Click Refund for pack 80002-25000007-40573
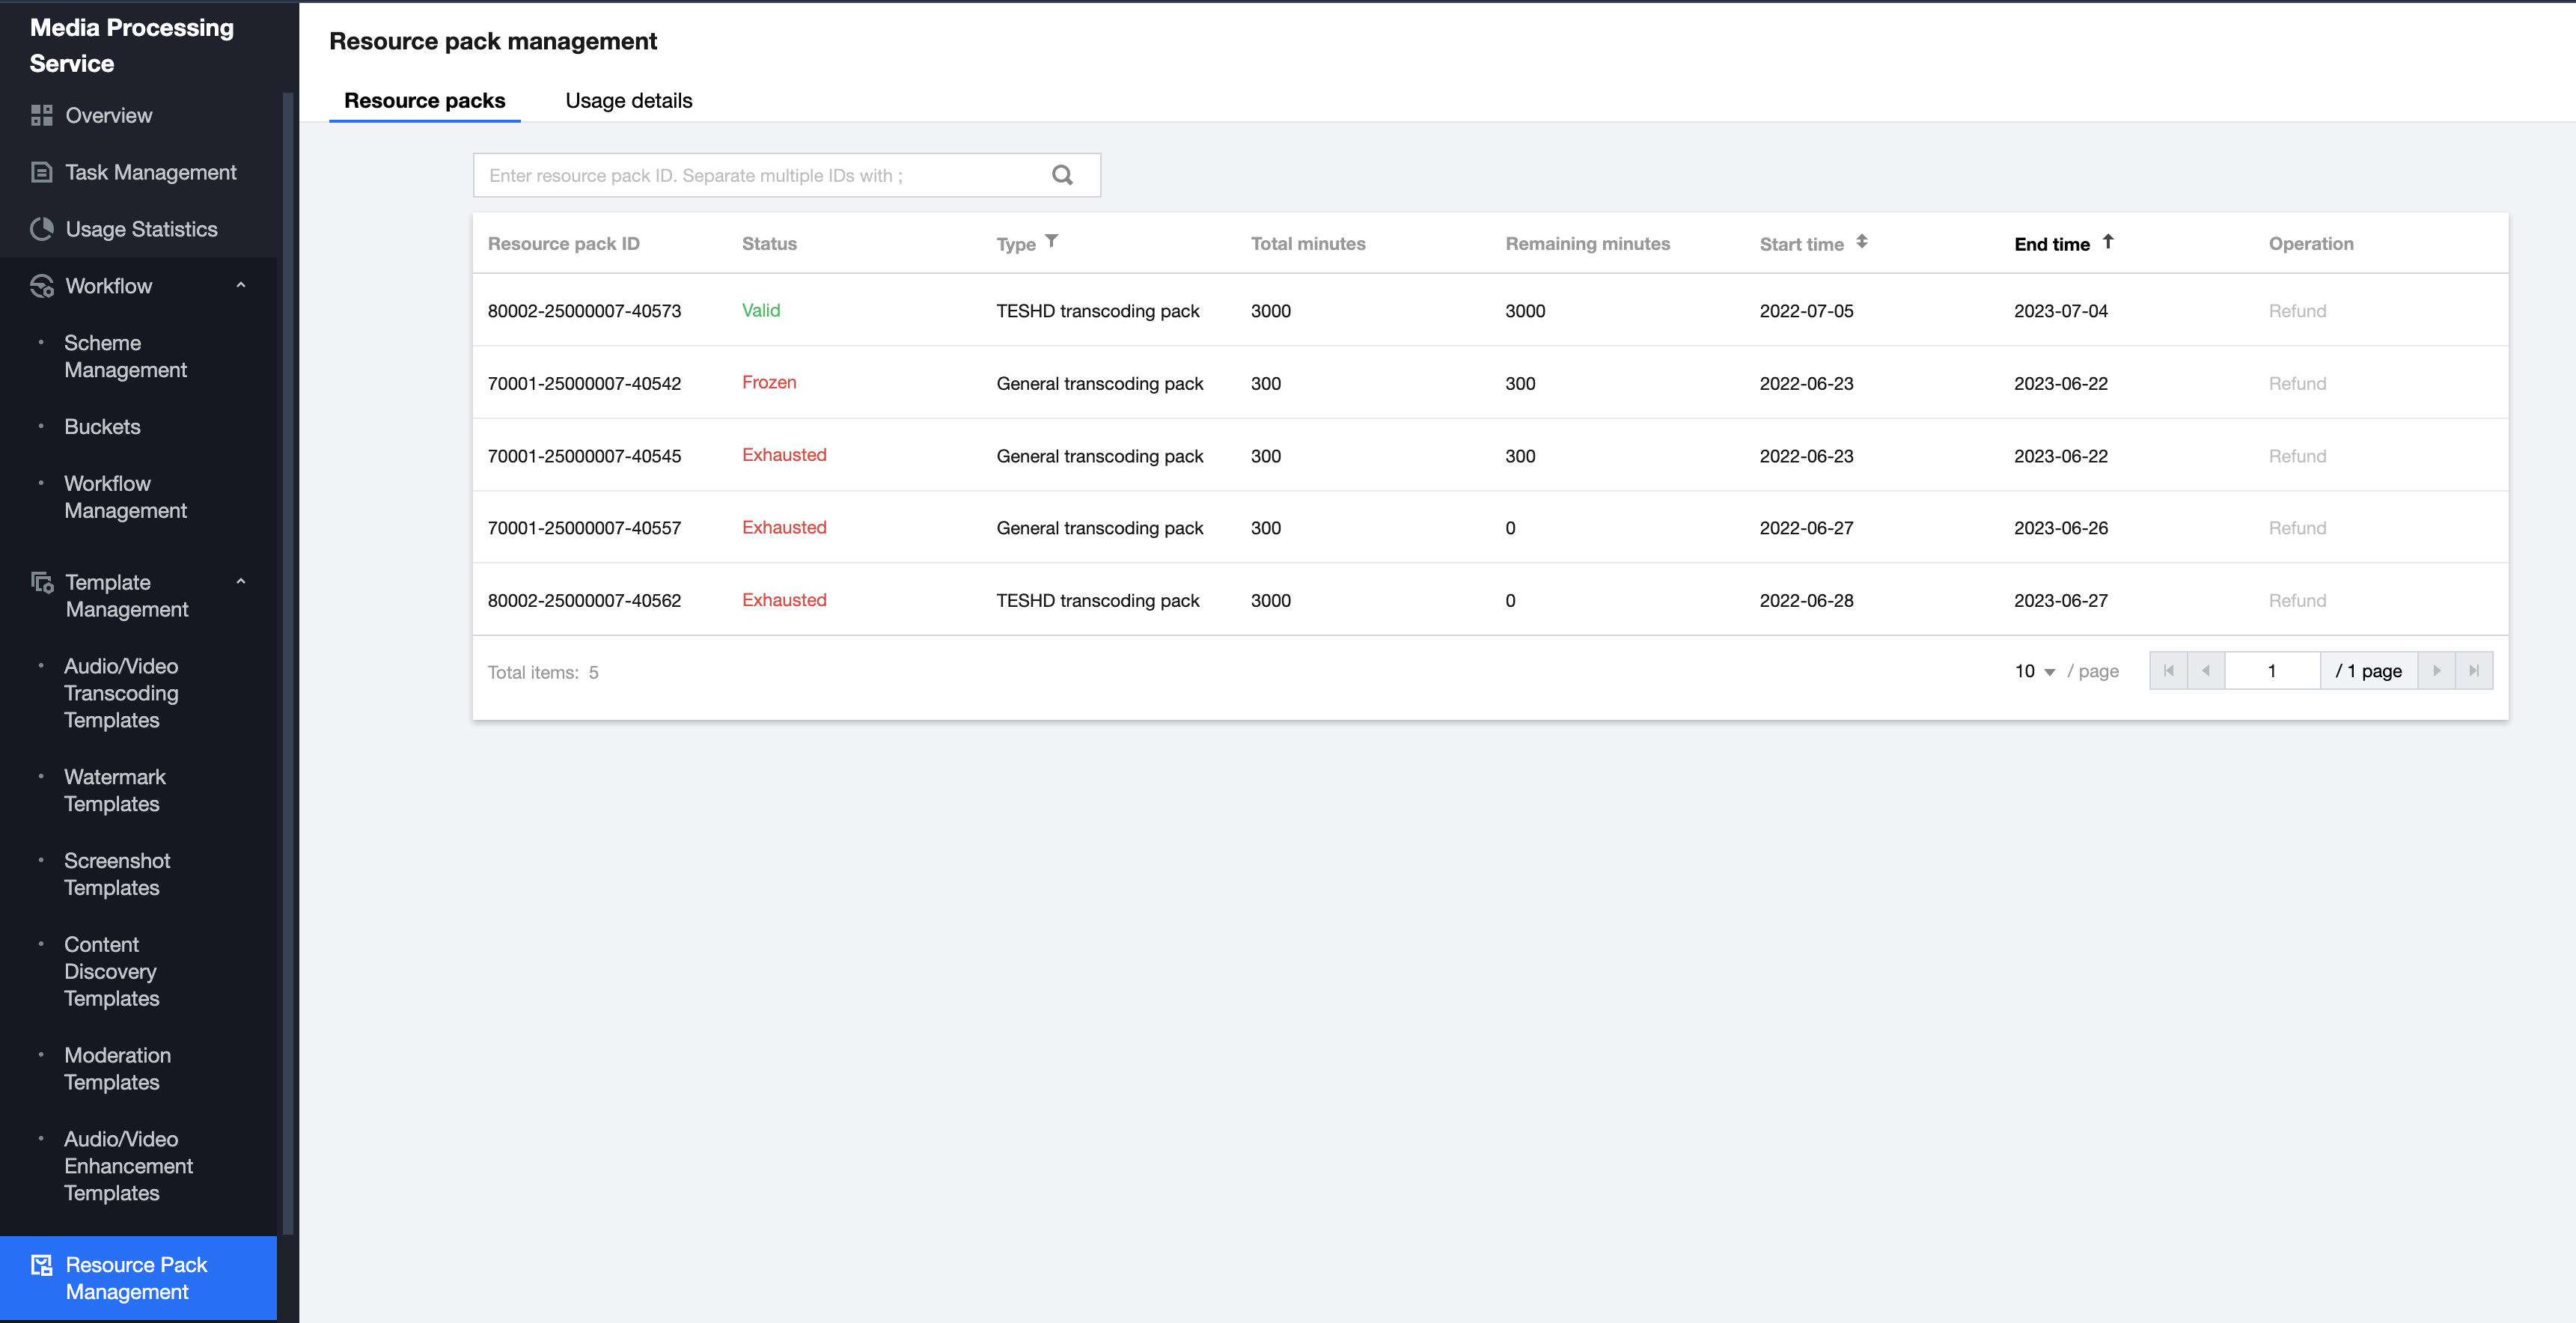 [2296, 311]
